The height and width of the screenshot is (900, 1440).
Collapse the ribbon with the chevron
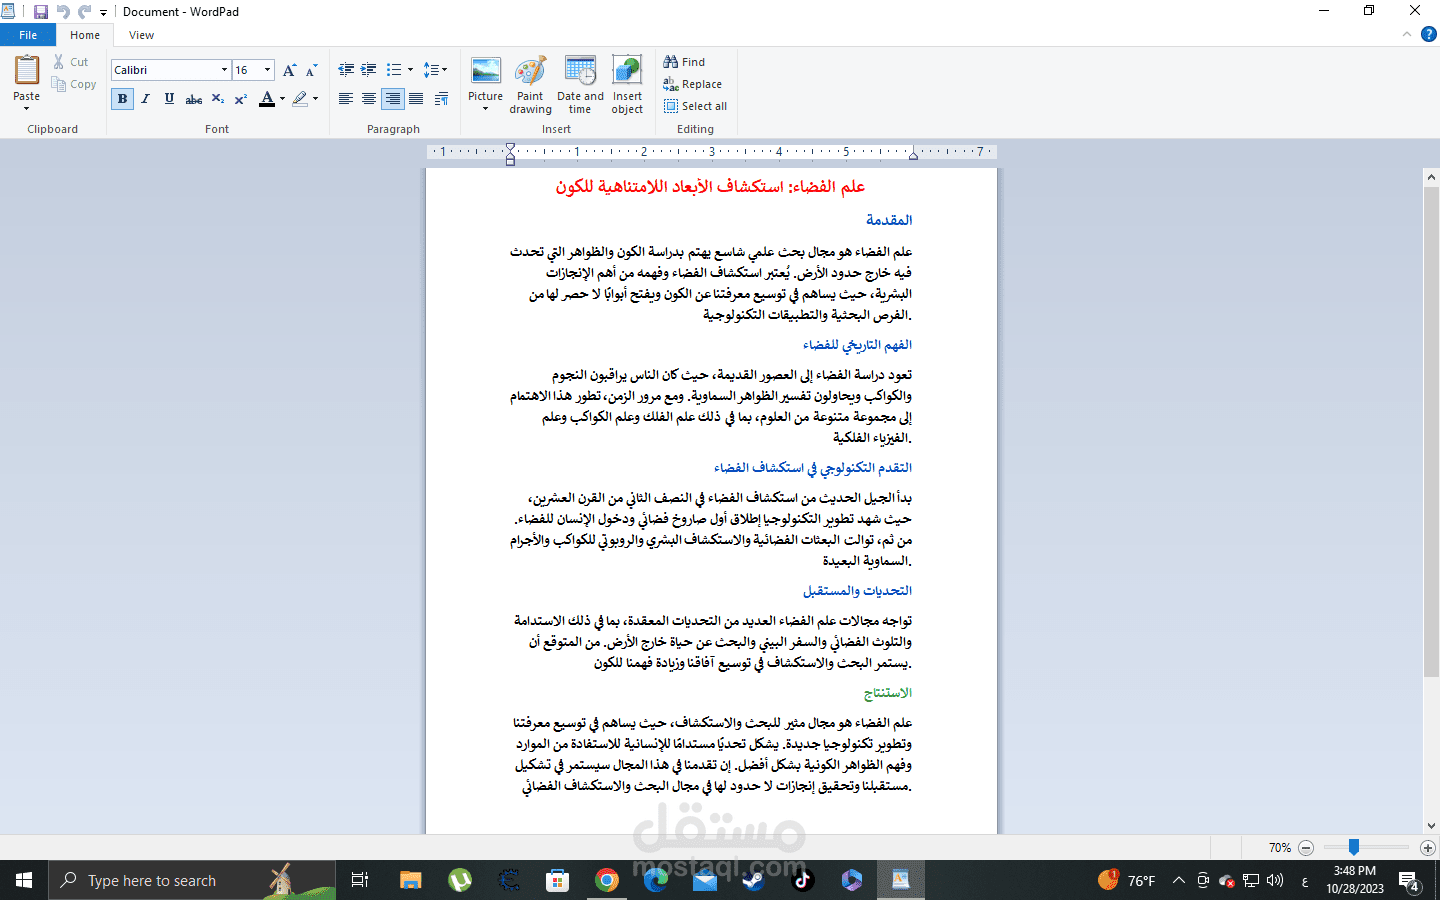pos(1407,34)
